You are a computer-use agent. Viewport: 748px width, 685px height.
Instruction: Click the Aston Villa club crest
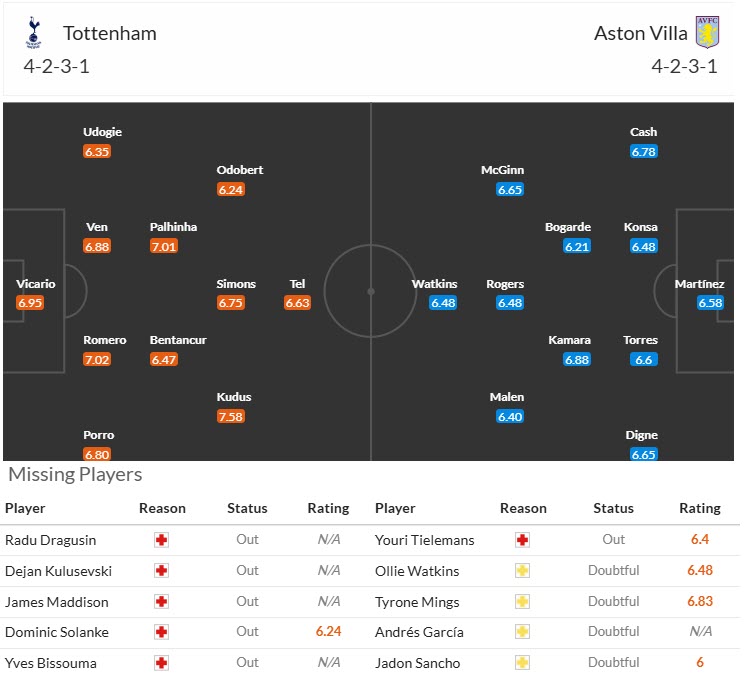pyautogui.click(x=707, y=32)
